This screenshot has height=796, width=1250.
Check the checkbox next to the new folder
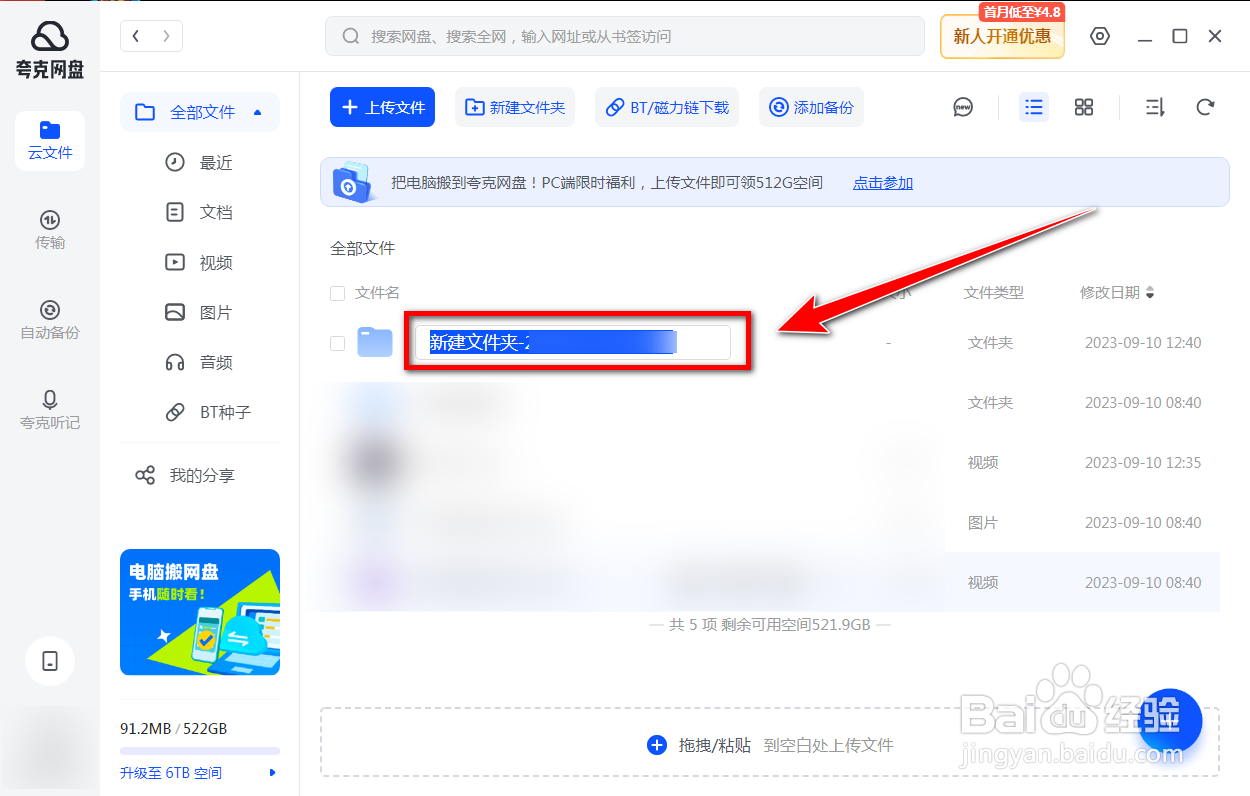pos(337,343)
